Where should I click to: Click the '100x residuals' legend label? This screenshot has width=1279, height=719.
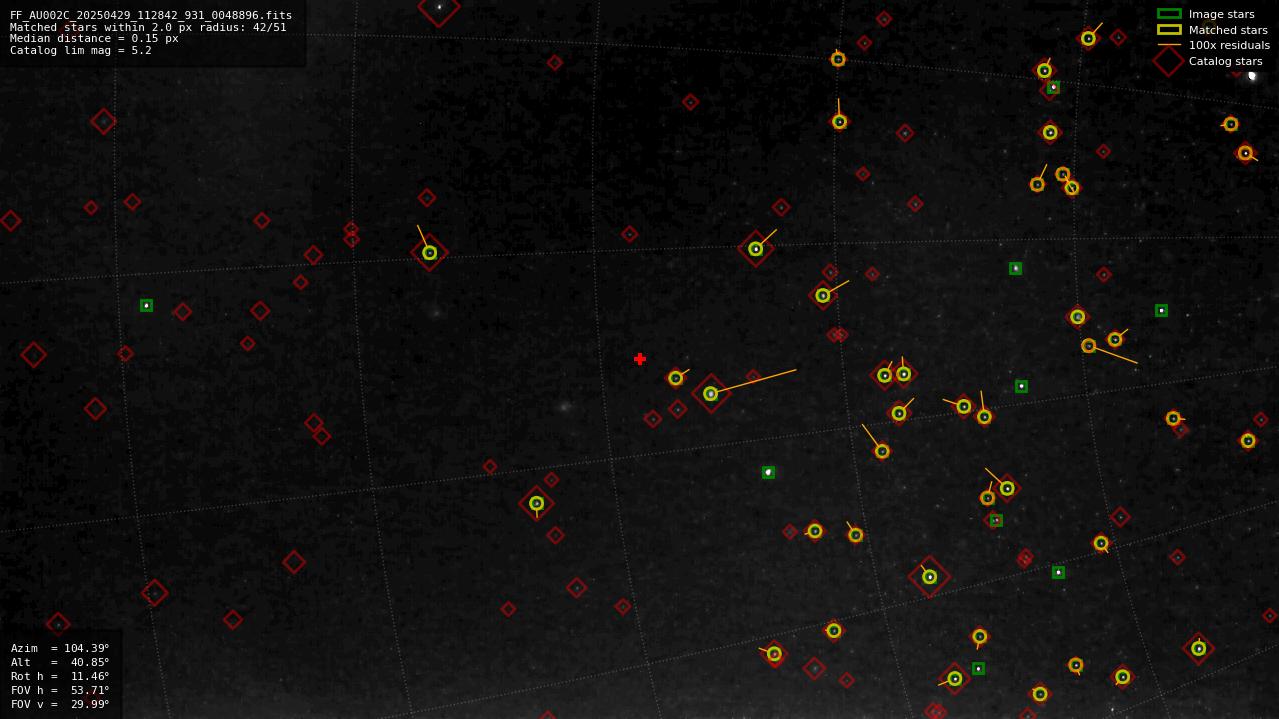pos(1229,45)
